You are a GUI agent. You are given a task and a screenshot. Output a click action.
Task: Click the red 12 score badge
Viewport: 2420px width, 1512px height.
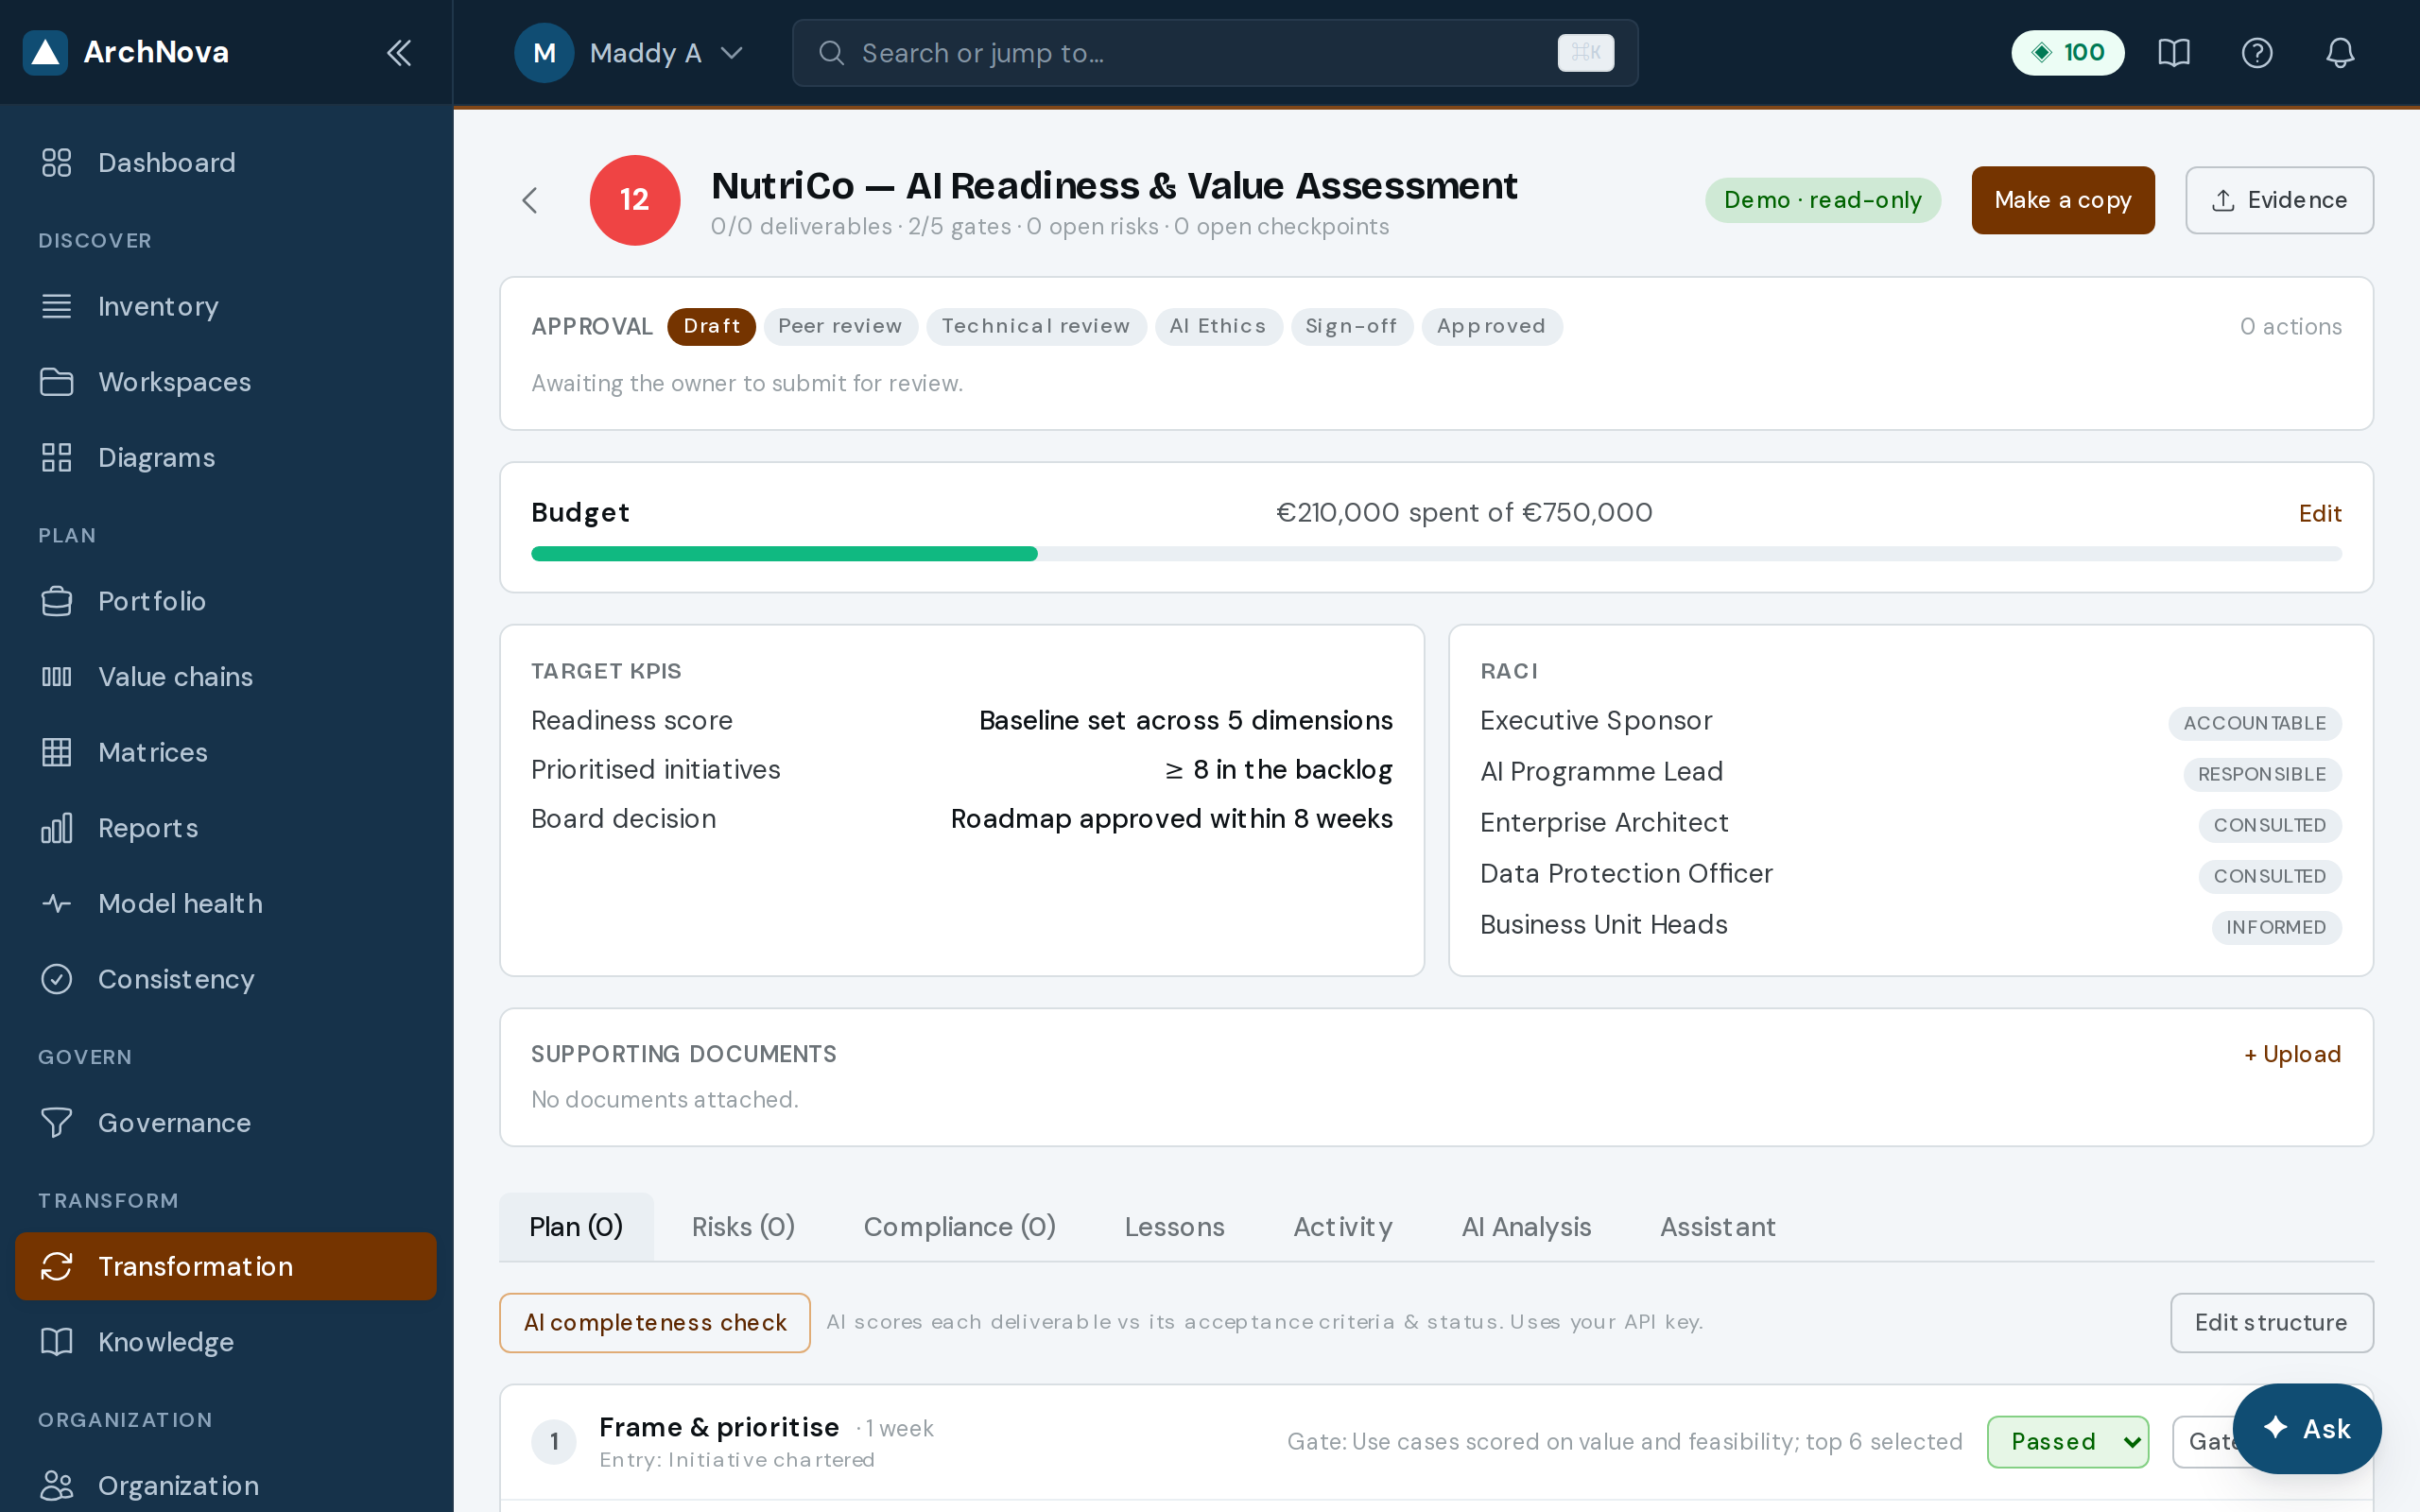click(635, 200)
